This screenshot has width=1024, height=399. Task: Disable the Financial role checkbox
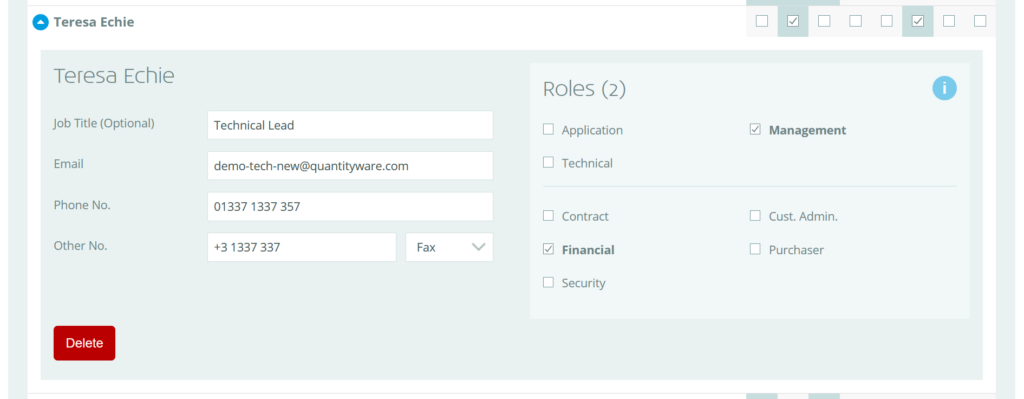tap(549, 249)
